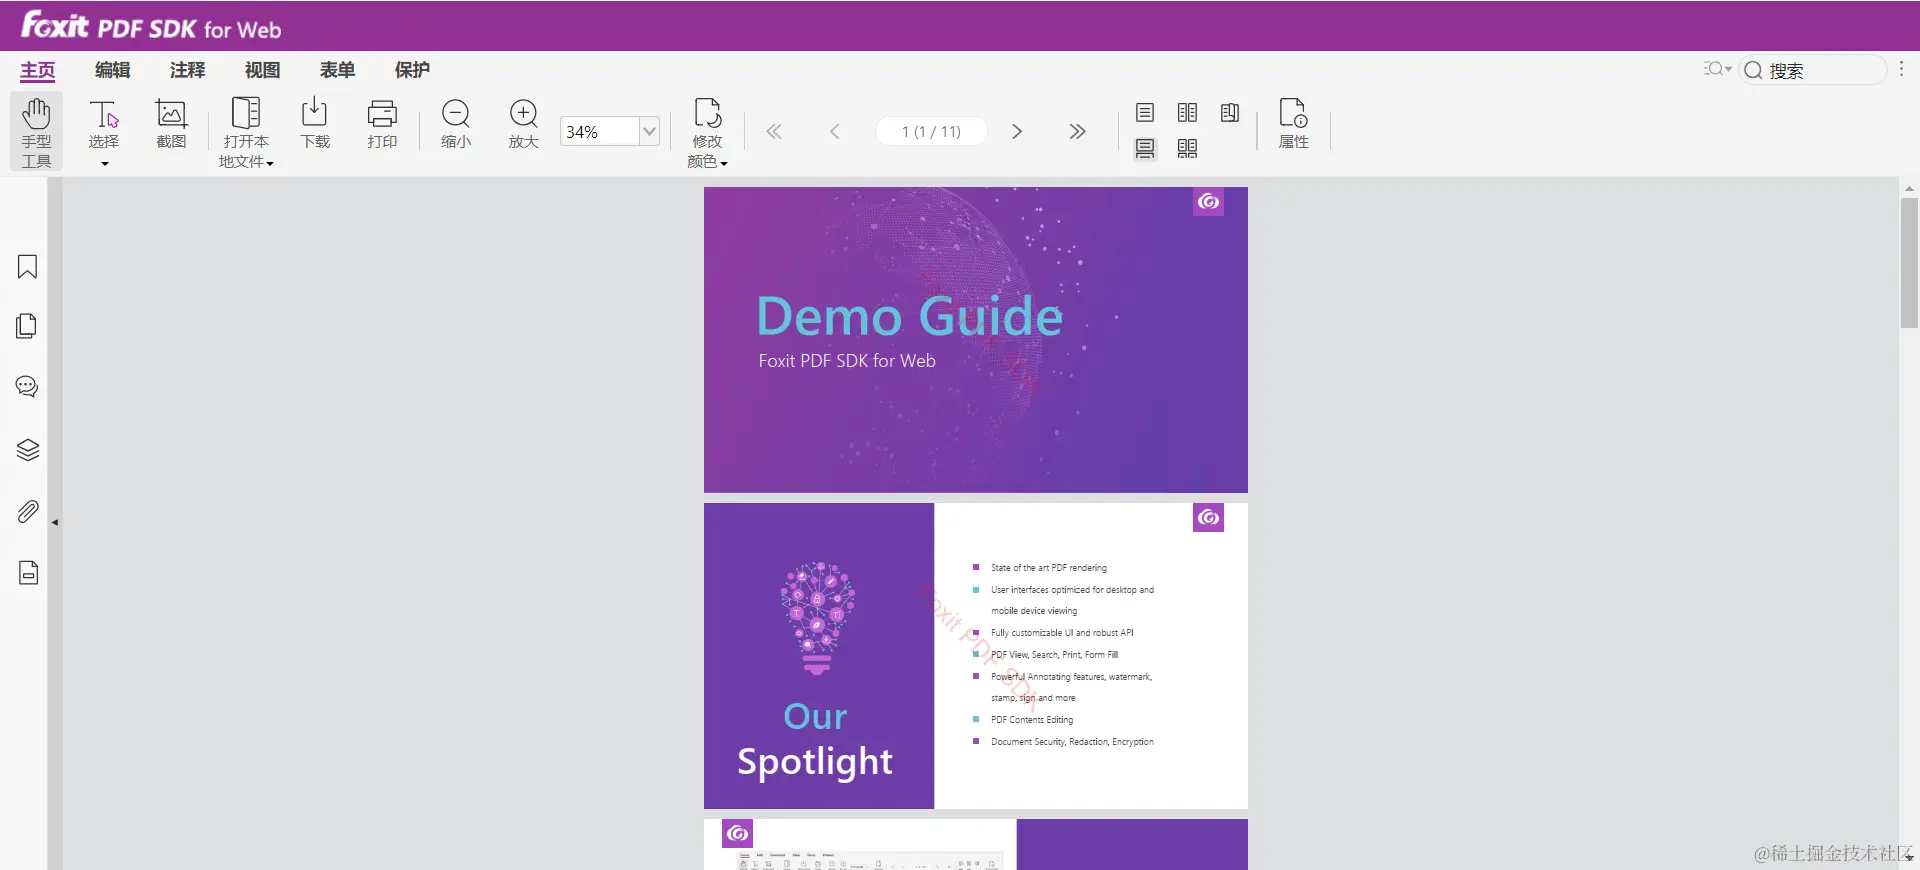
Task: Zoom in with 放大 button
Action: point(524,124)
